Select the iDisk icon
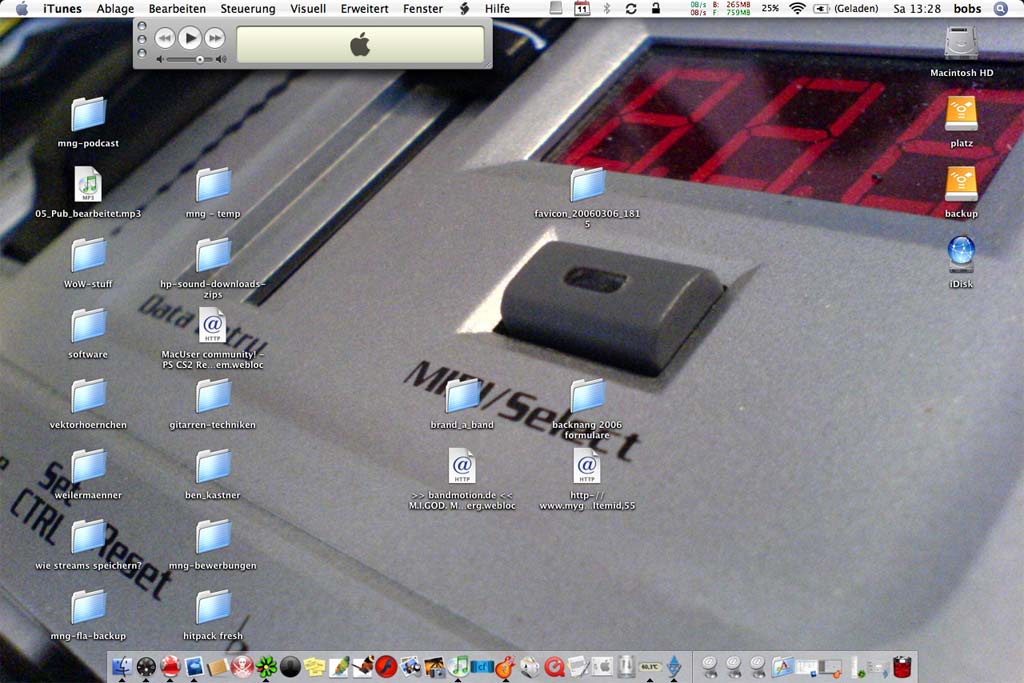Image resolution: width=1024 pixels, height=683 pixels. point(961,254)
